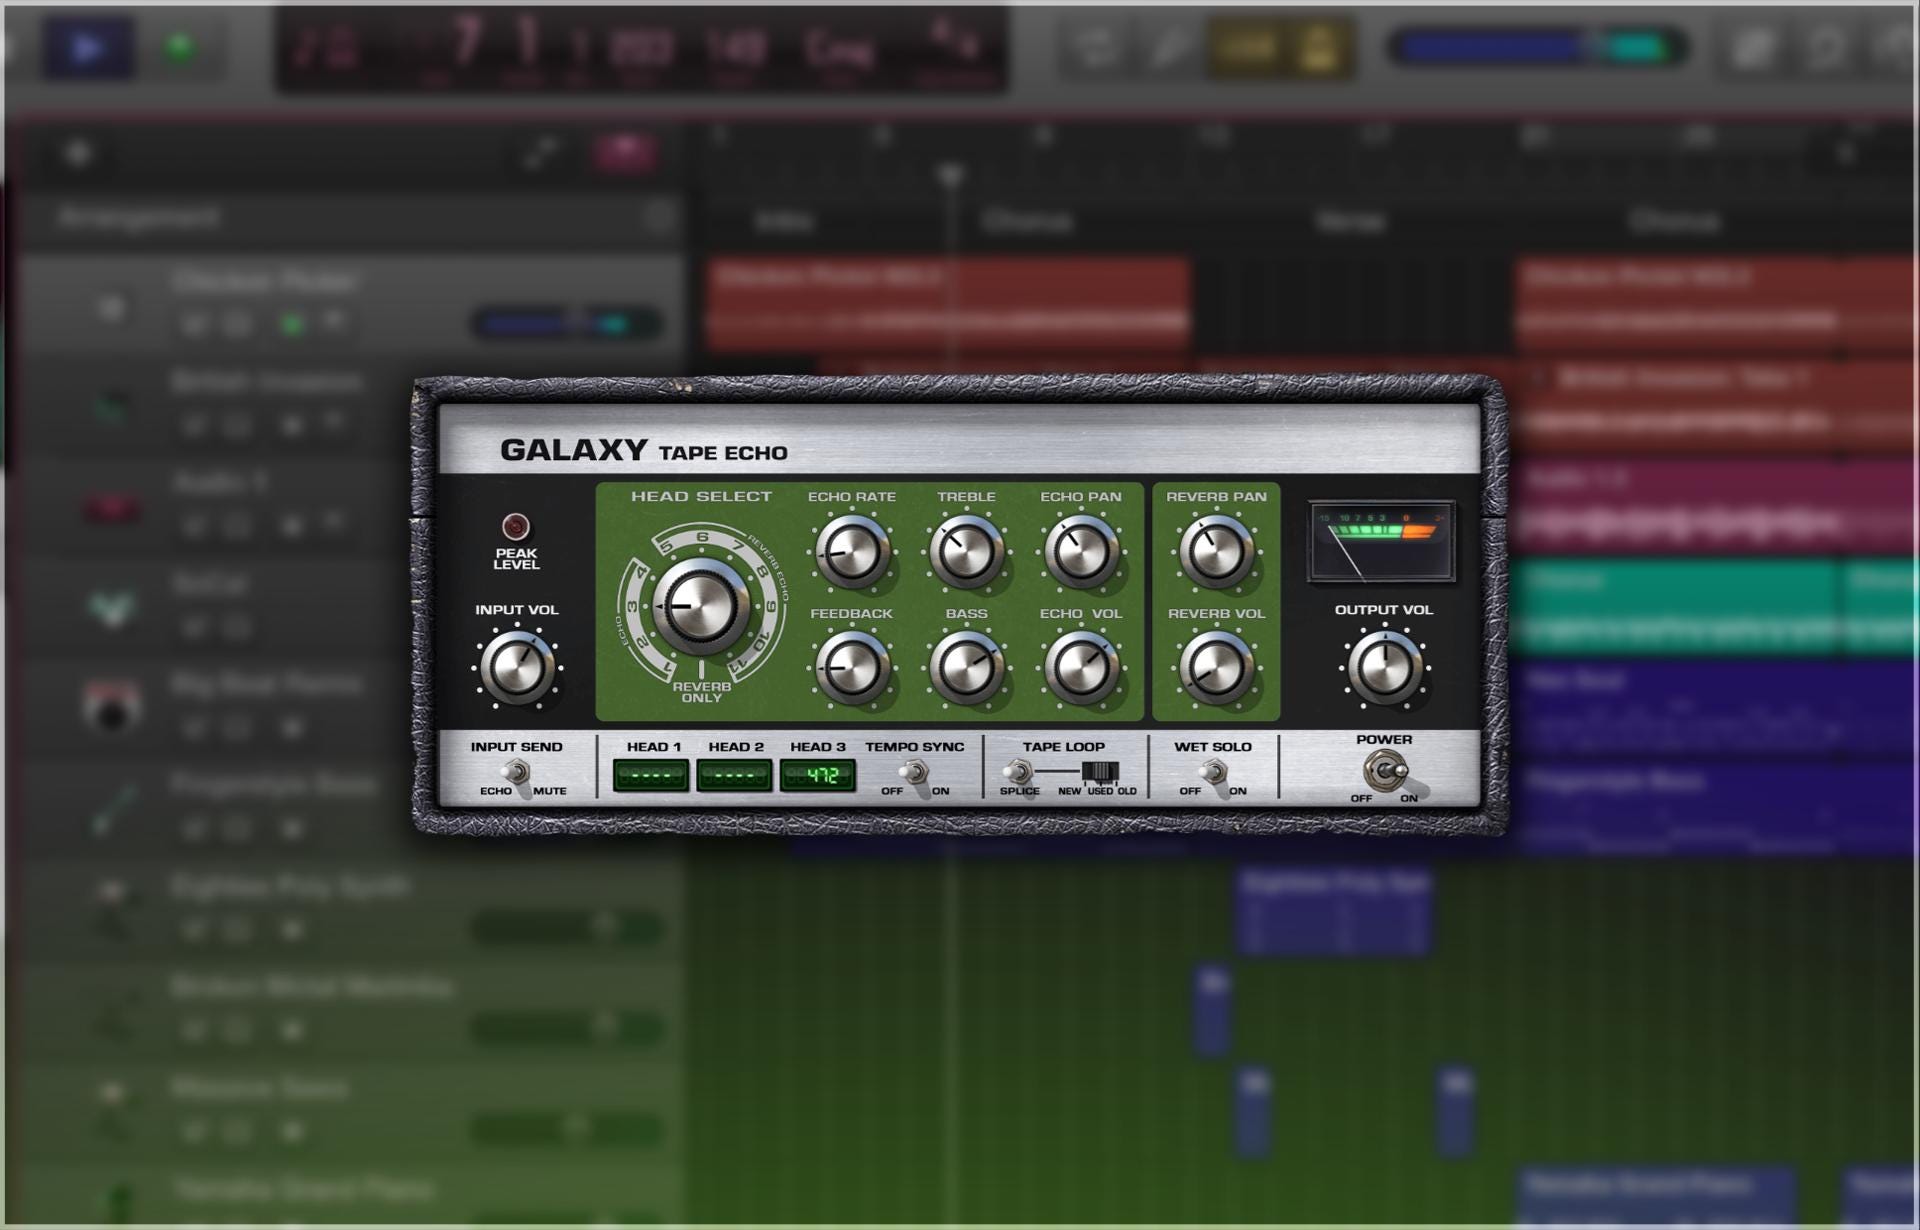
Task: Click the Treble knob
Action: [966, 552]
